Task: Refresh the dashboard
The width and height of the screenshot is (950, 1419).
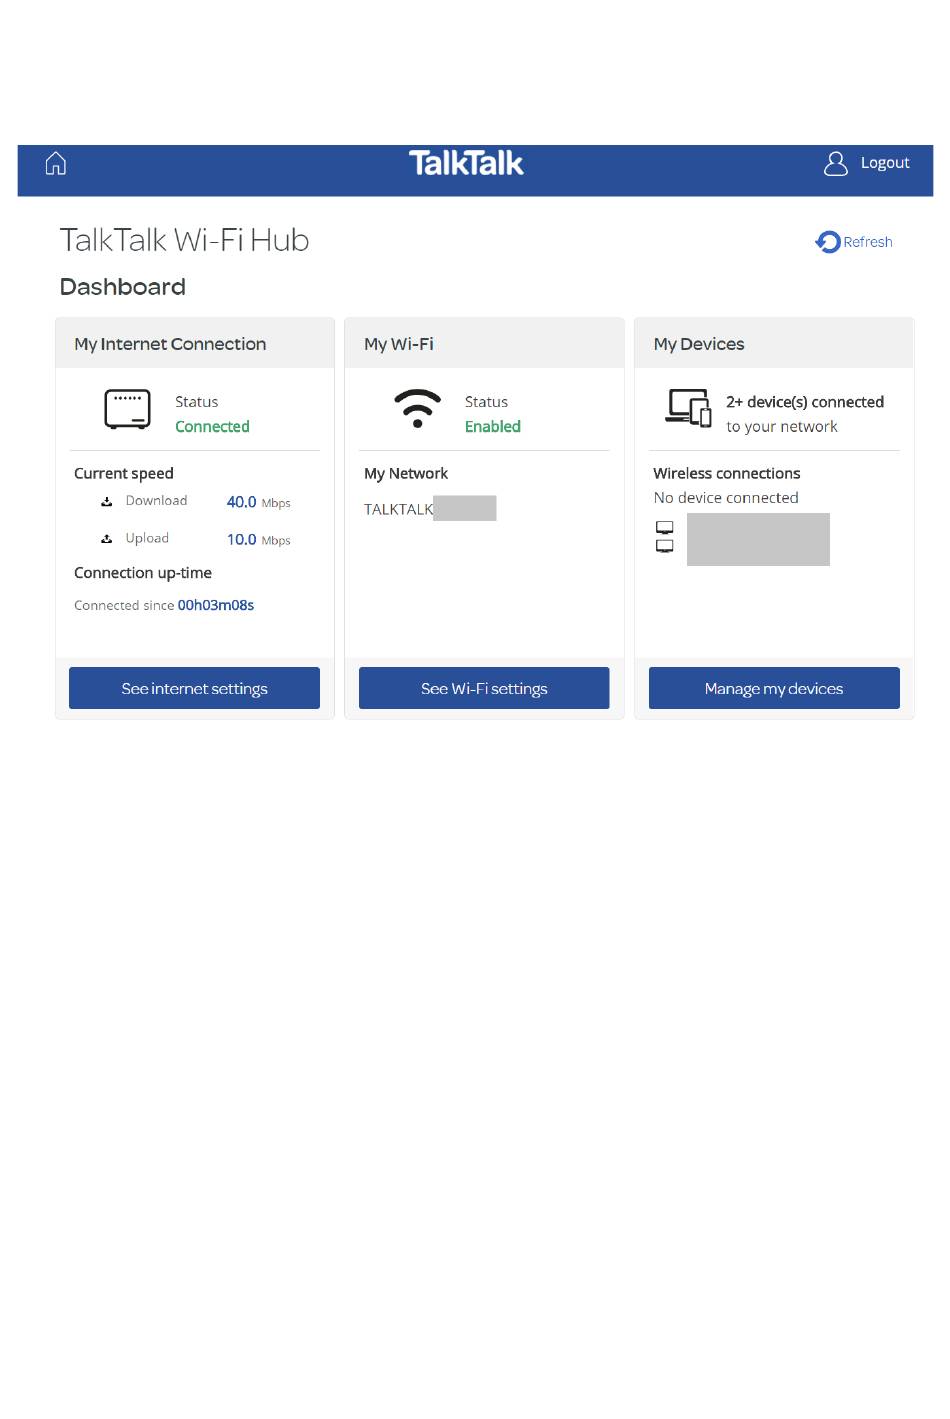Action: 867,242
